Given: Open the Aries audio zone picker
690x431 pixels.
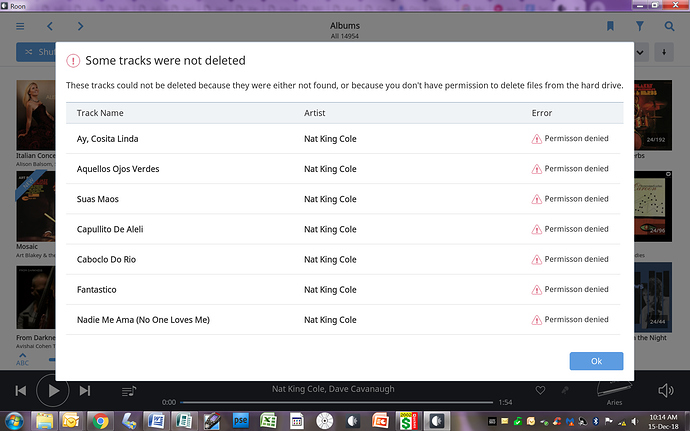Looking at the screenshot, I should coord(614,393).
